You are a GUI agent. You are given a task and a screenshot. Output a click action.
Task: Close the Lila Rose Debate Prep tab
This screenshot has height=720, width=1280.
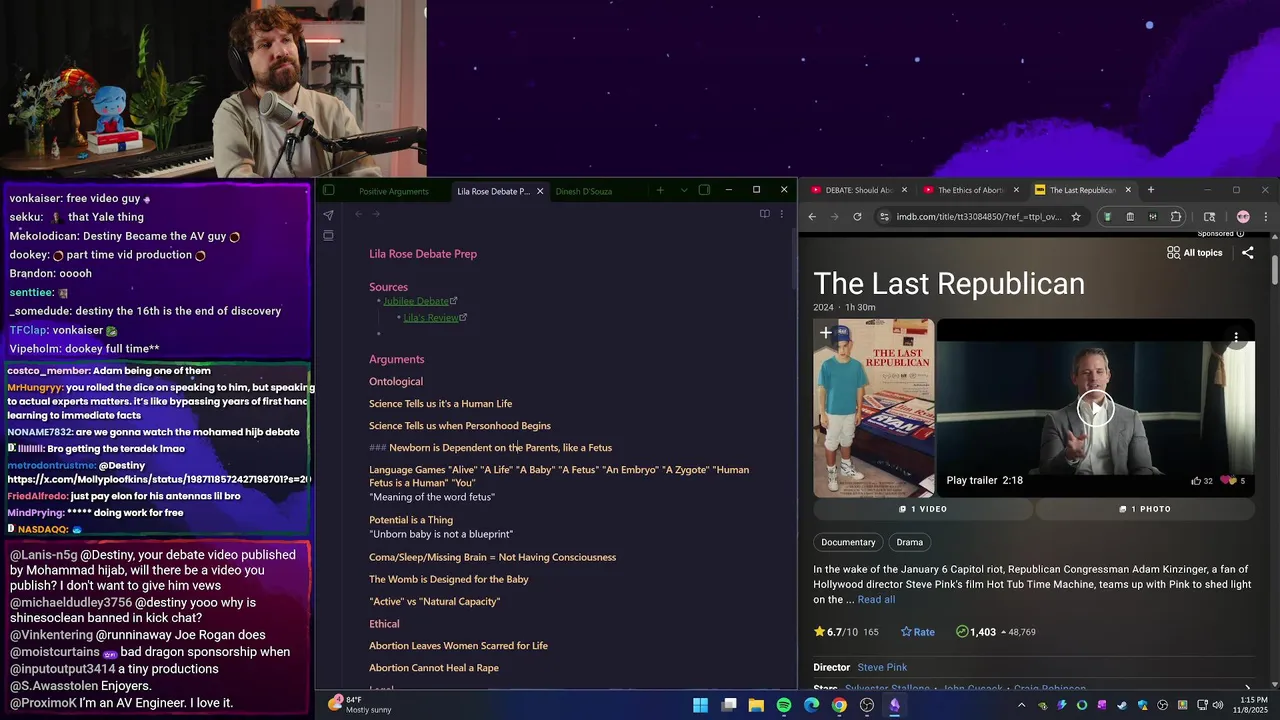coord(540,191)
